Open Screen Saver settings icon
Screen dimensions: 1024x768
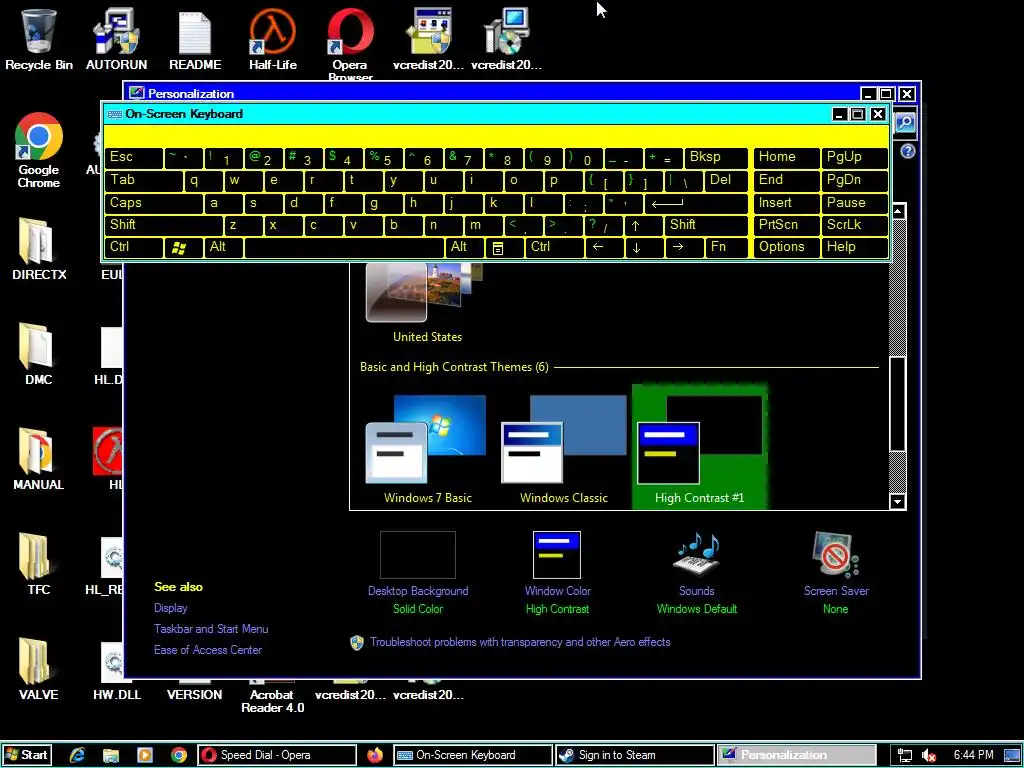coord(835,555)
